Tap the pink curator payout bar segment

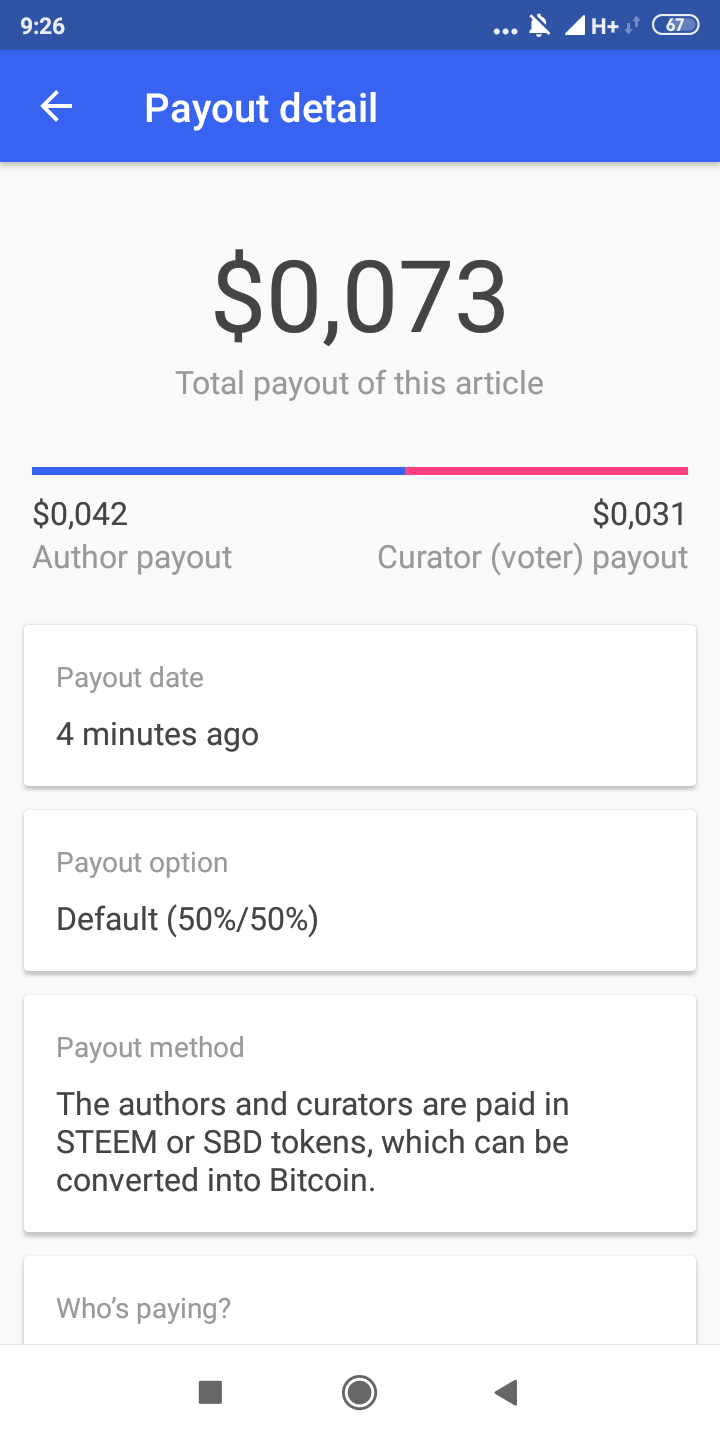[x=546, y=470]
